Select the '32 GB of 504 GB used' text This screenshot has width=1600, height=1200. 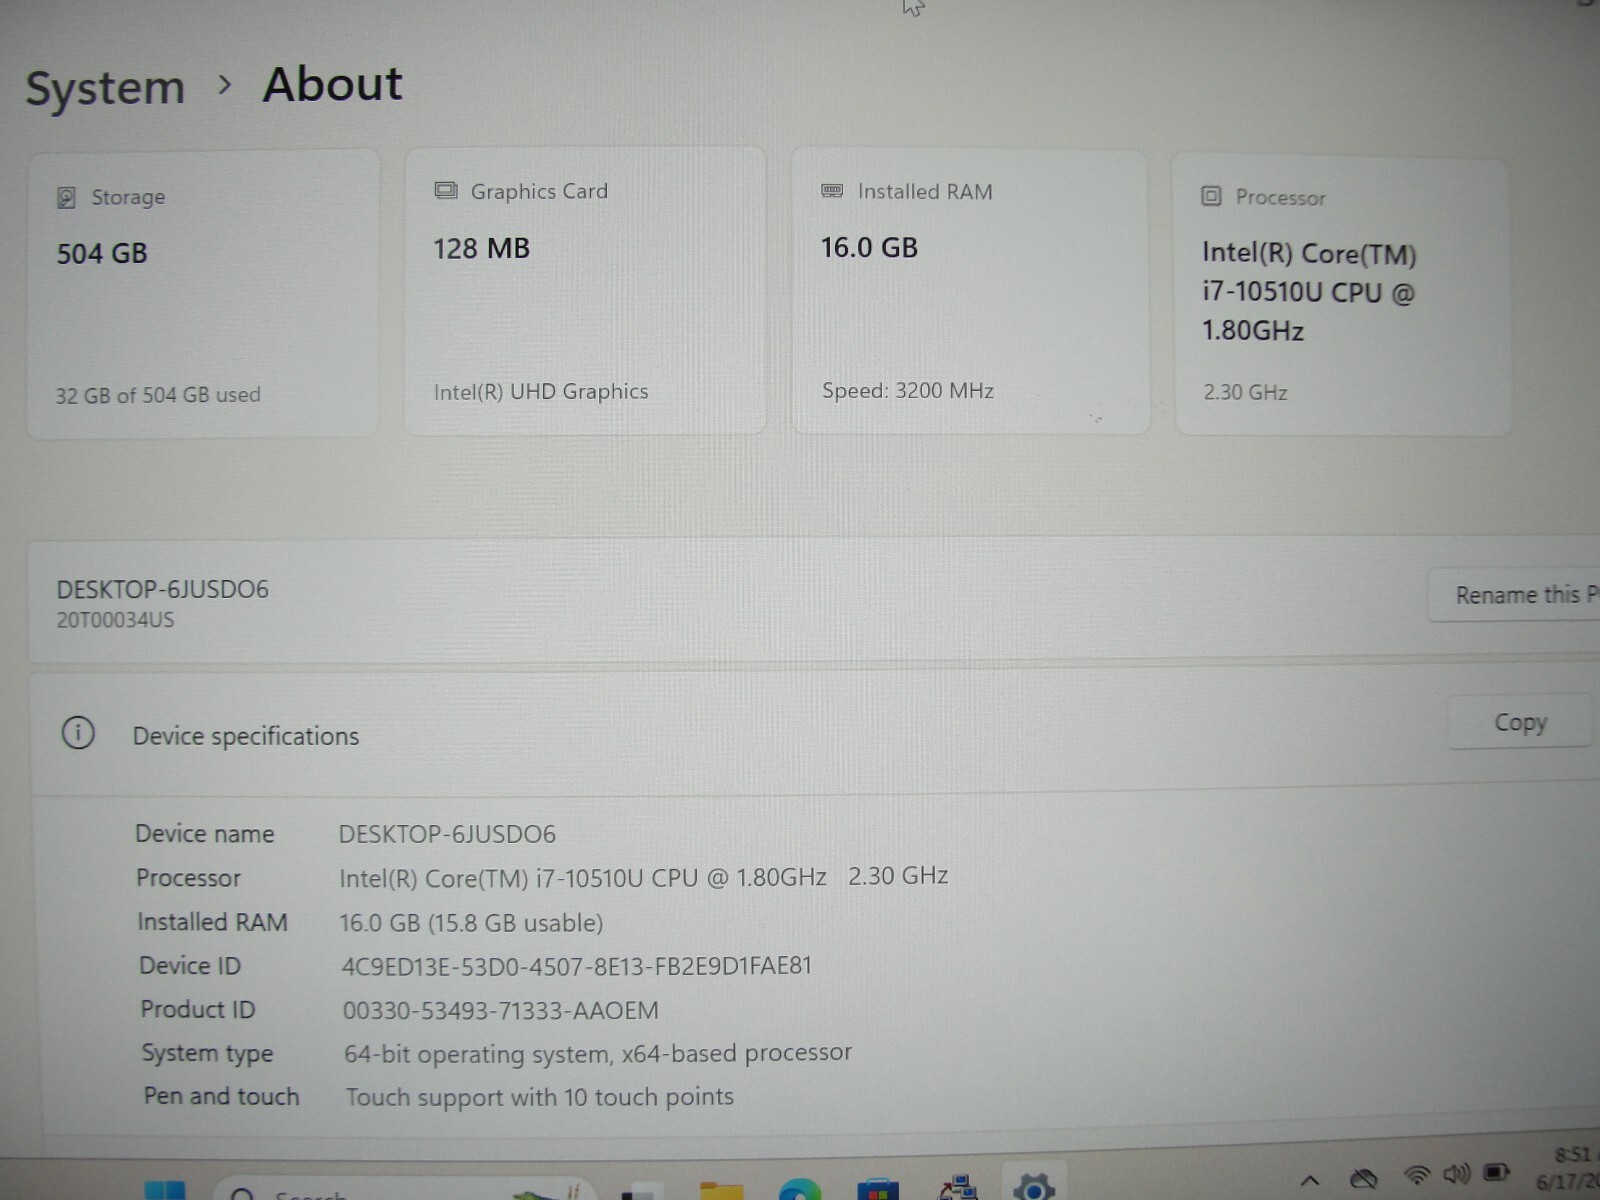[x=158, y=395]
